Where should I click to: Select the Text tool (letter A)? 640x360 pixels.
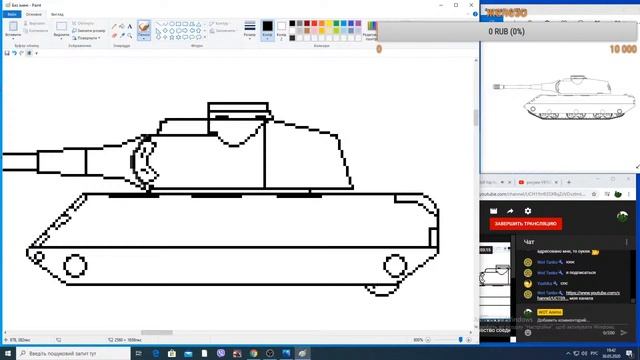pyautogui.click(x=130, y=27)
